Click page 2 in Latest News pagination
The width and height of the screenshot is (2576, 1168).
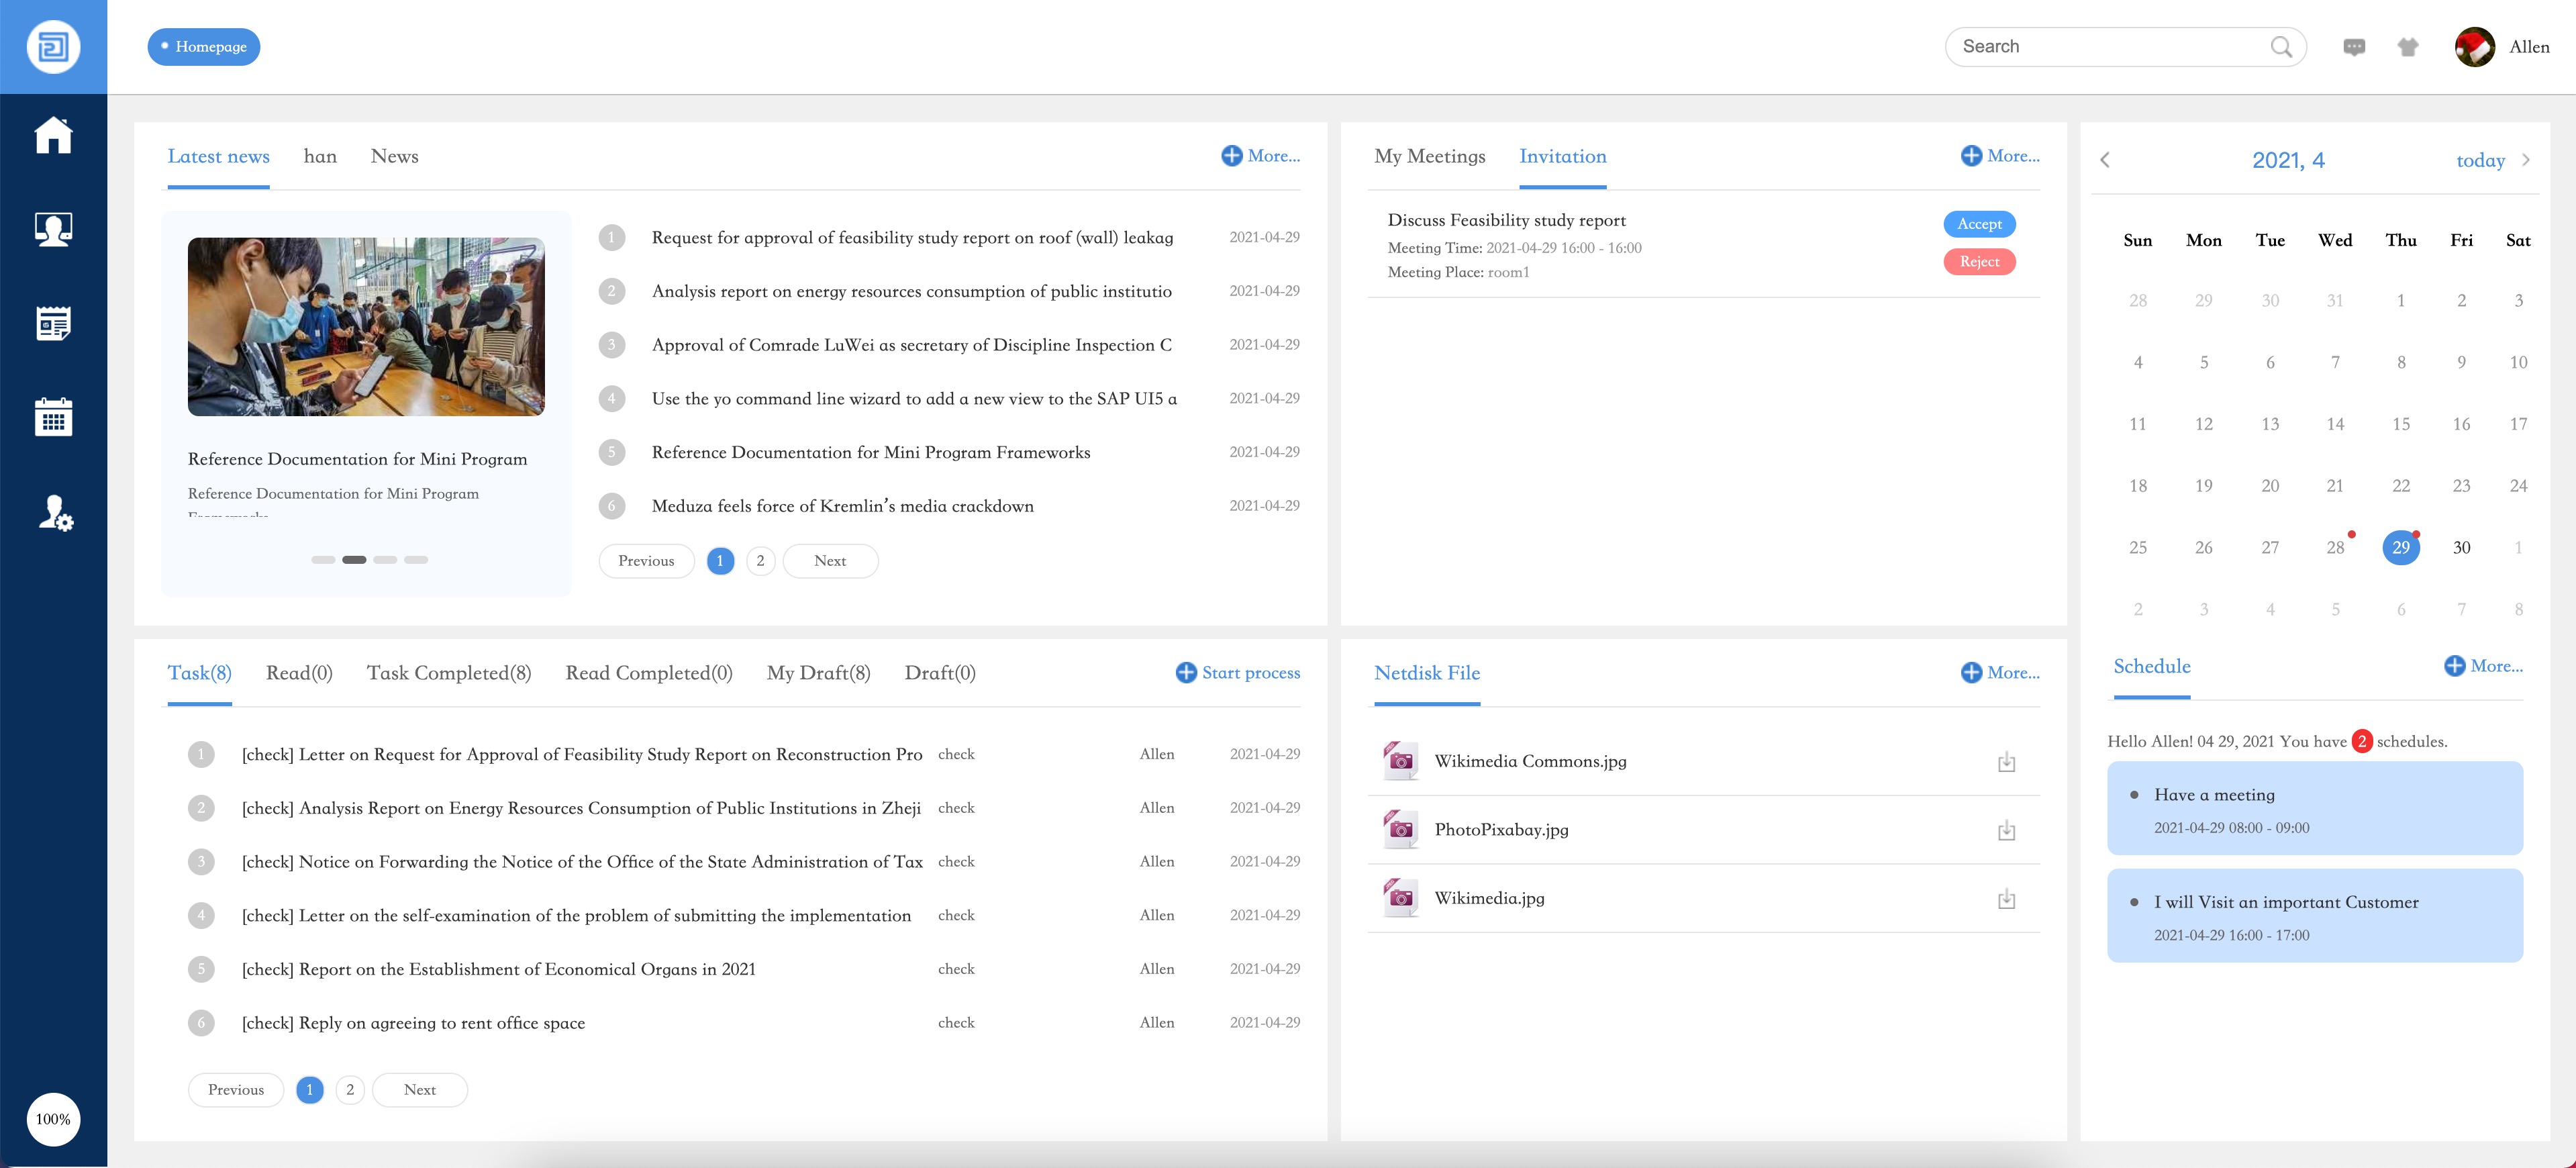(x=760, y=561)
